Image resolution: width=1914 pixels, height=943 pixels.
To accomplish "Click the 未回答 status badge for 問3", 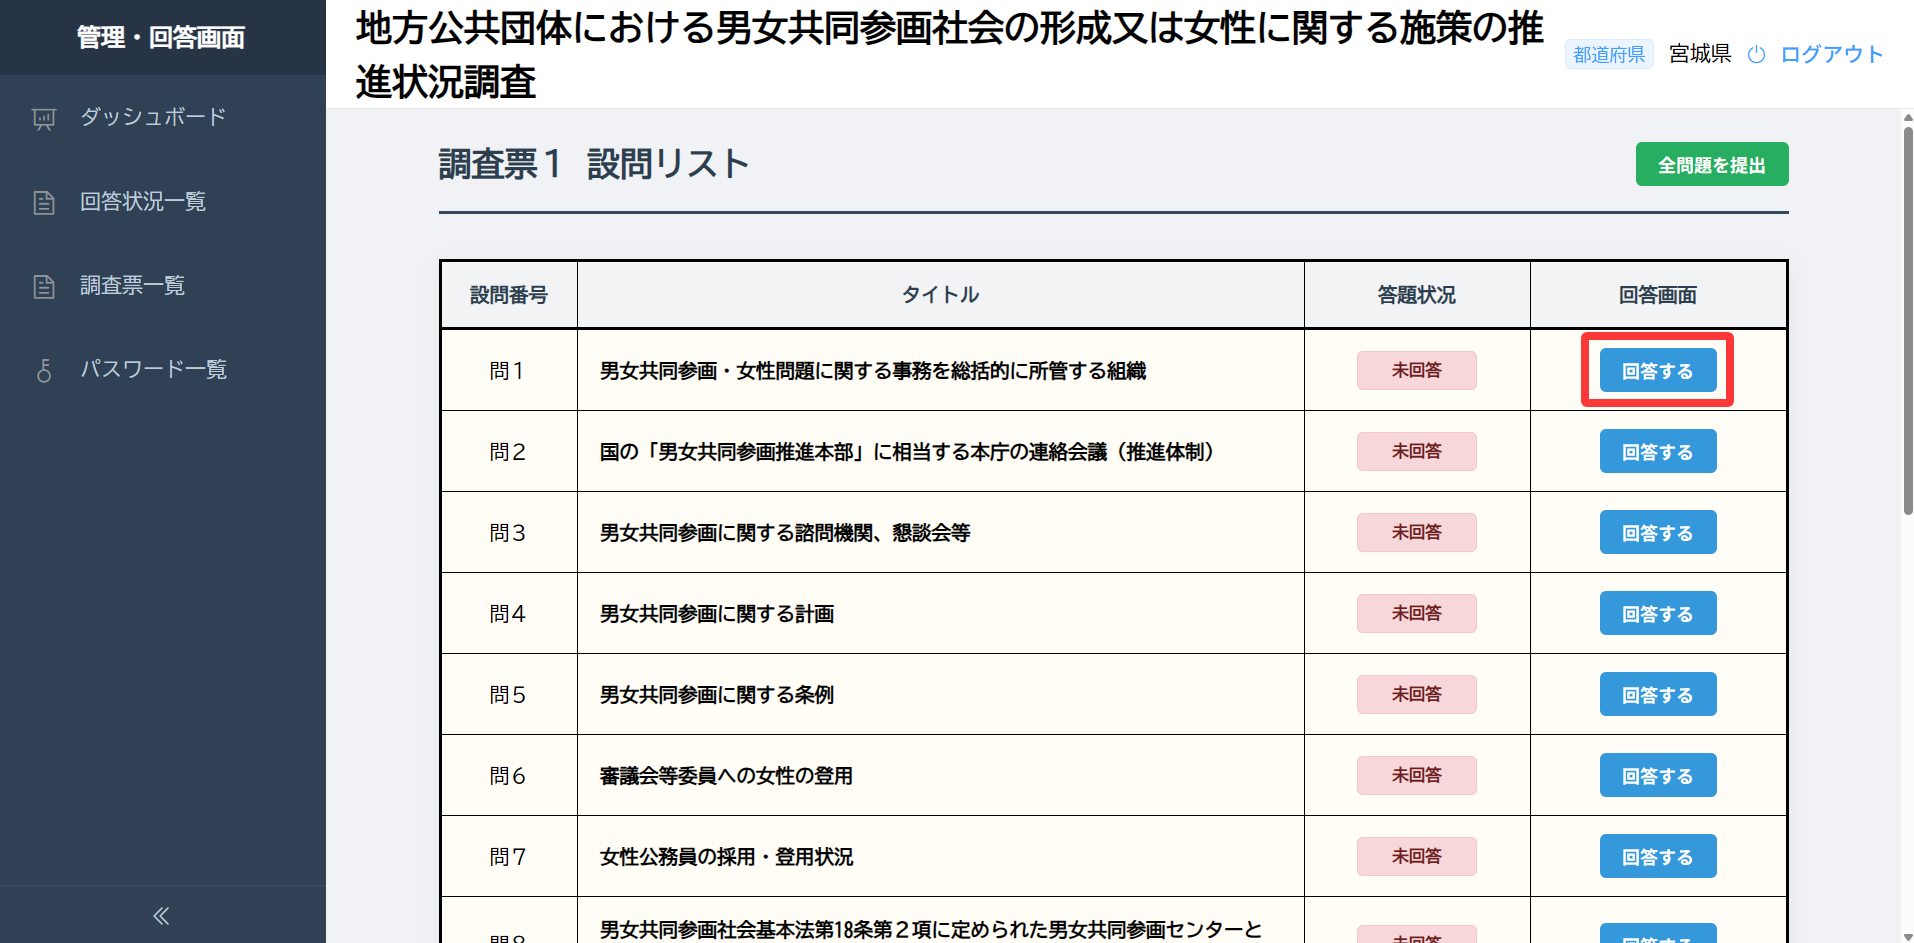I will (1417, 533).
